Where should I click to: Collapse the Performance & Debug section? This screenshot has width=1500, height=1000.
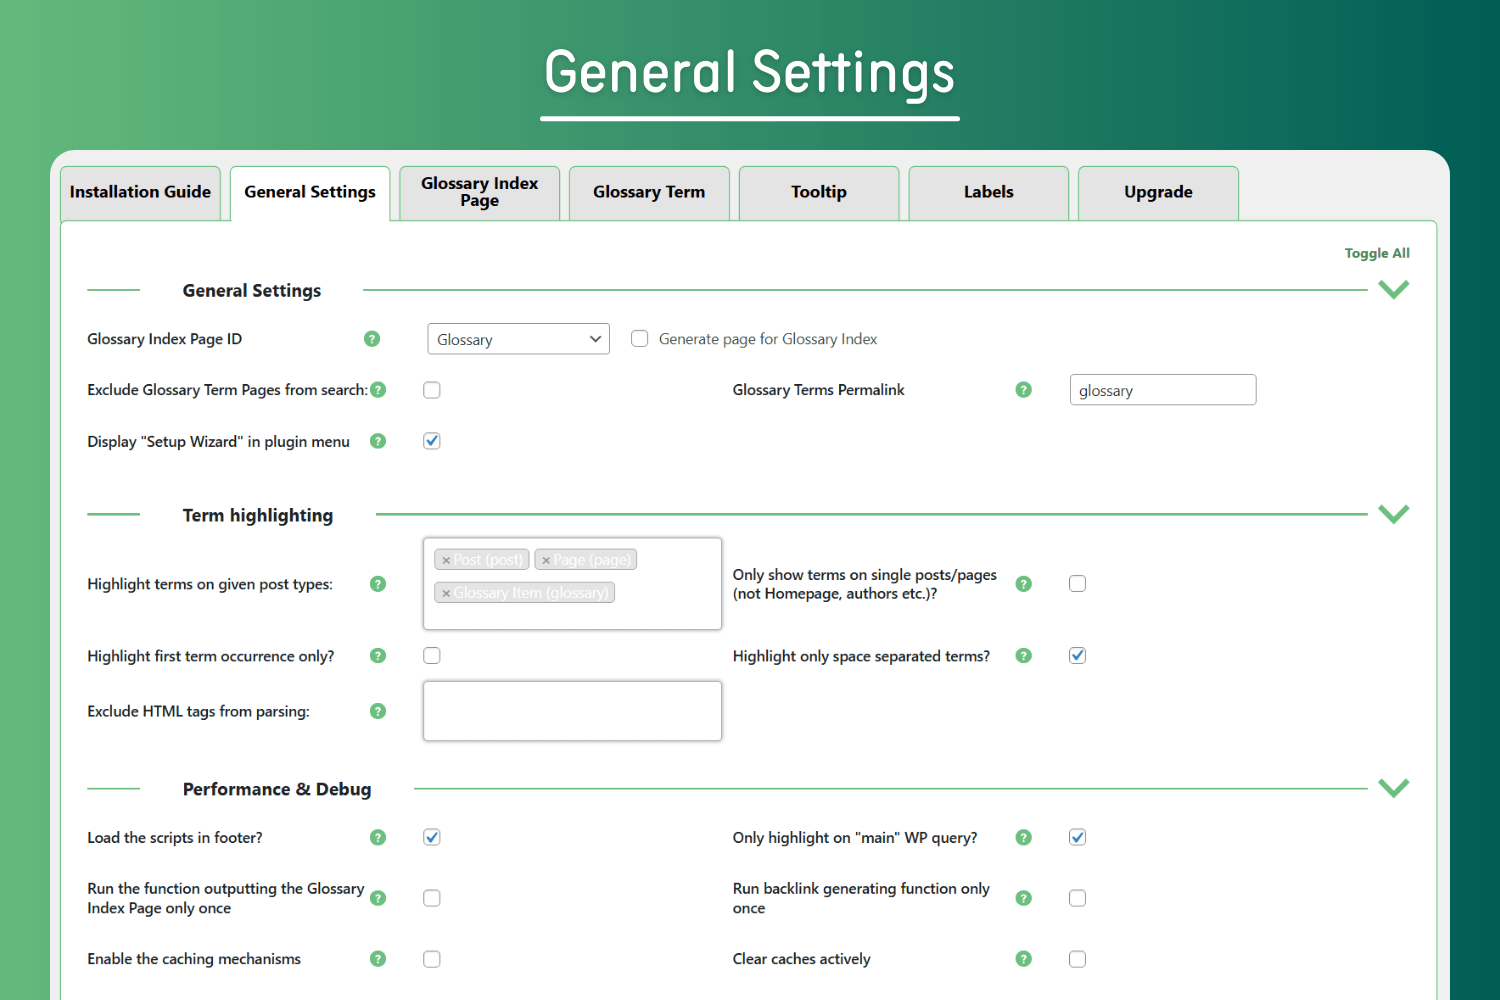(x=1393, y=788)
